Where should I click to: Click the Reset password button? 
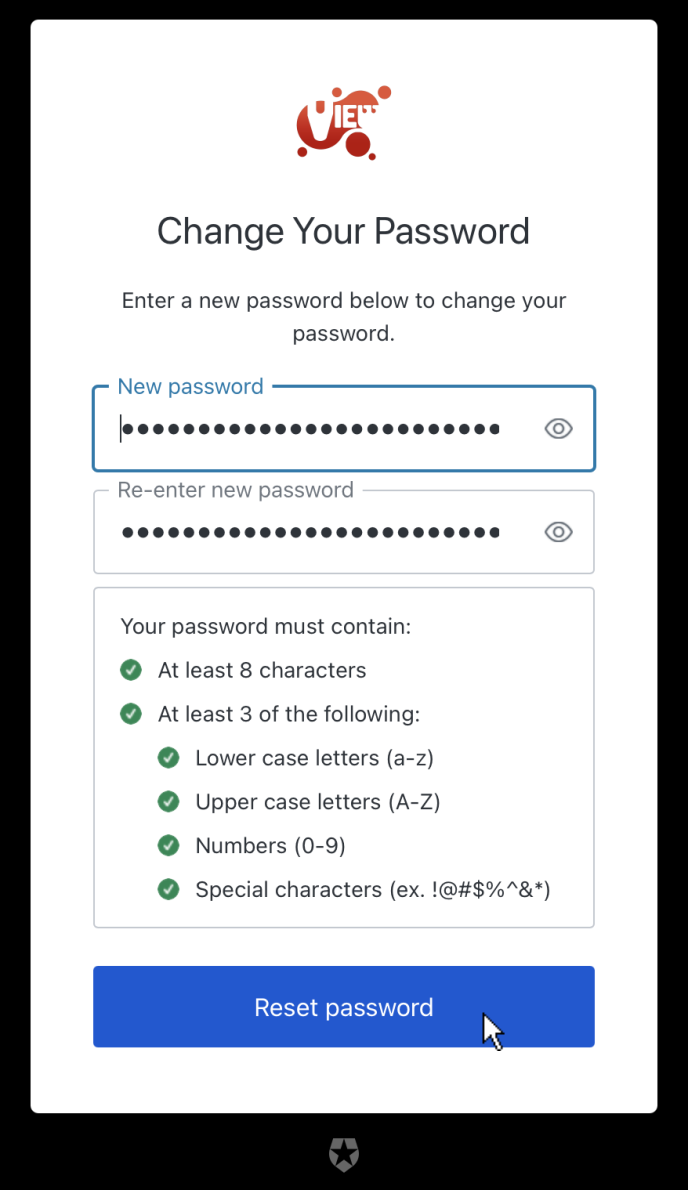tap(343, 1007)
